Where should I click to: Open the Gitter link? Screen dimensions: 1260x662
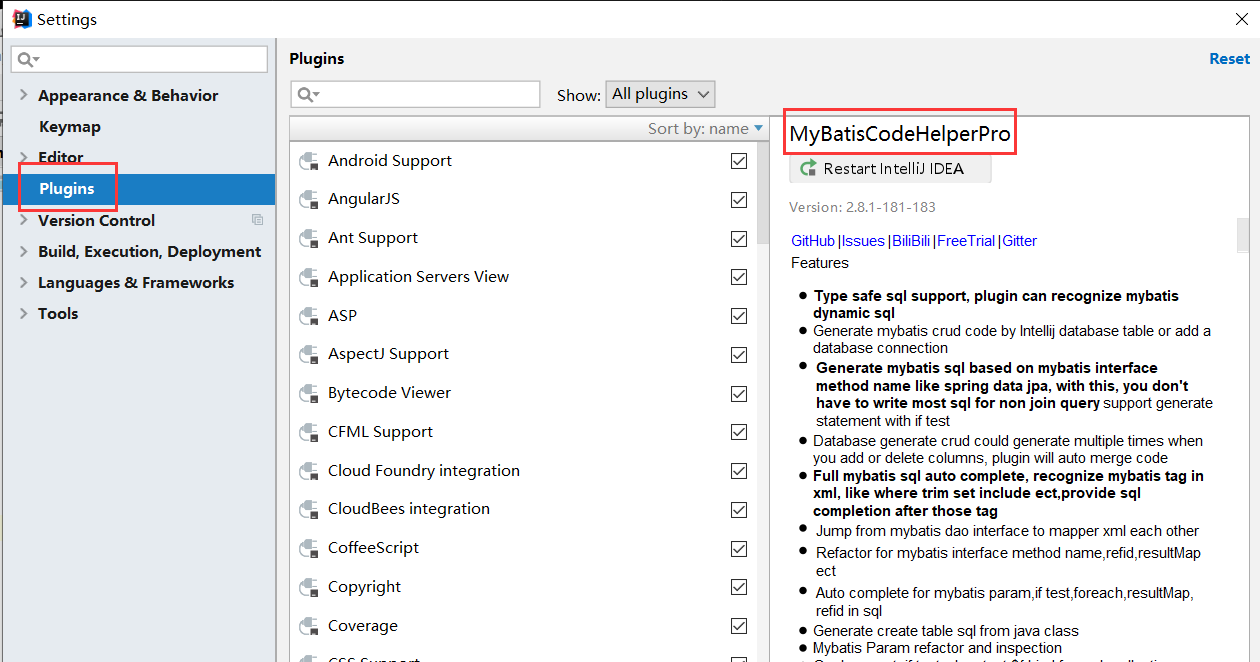point(1020,241)
